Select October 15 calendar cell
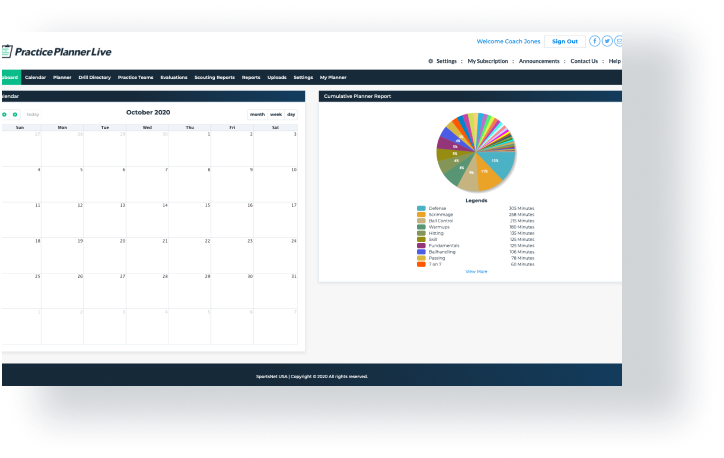Screen dimensions: 724x458 (189, 219)
